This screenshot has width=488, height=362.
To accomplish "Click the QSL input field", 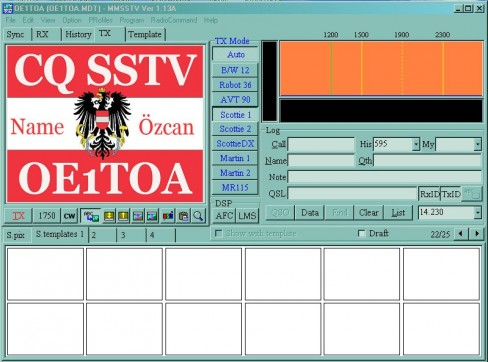I will (x=352, y=194).
